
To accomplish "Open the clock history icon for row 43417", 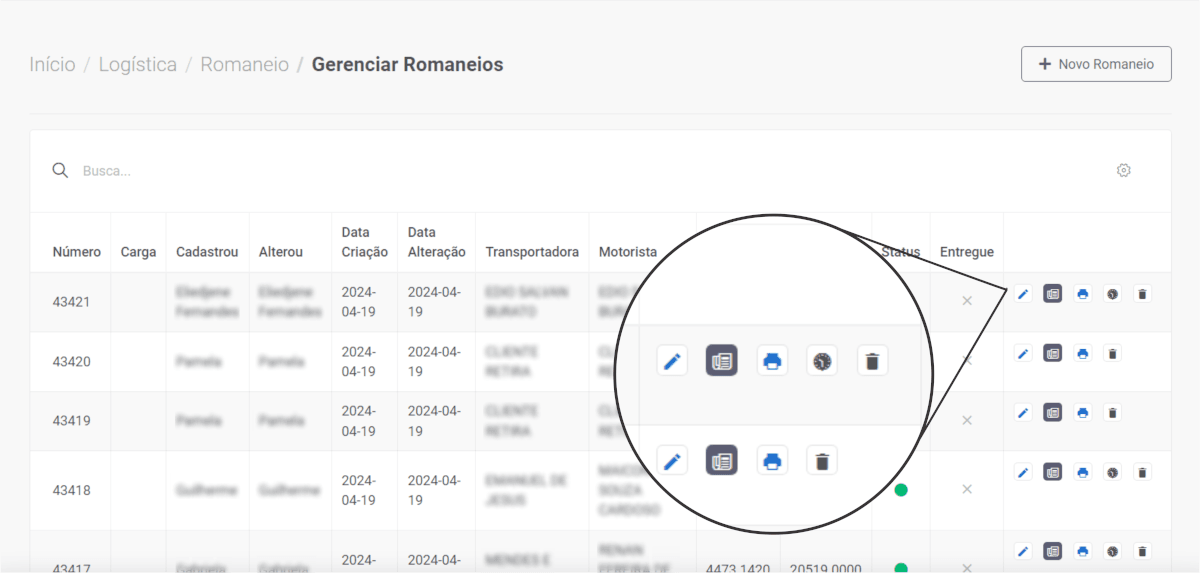I will [x=1113, y=551].
